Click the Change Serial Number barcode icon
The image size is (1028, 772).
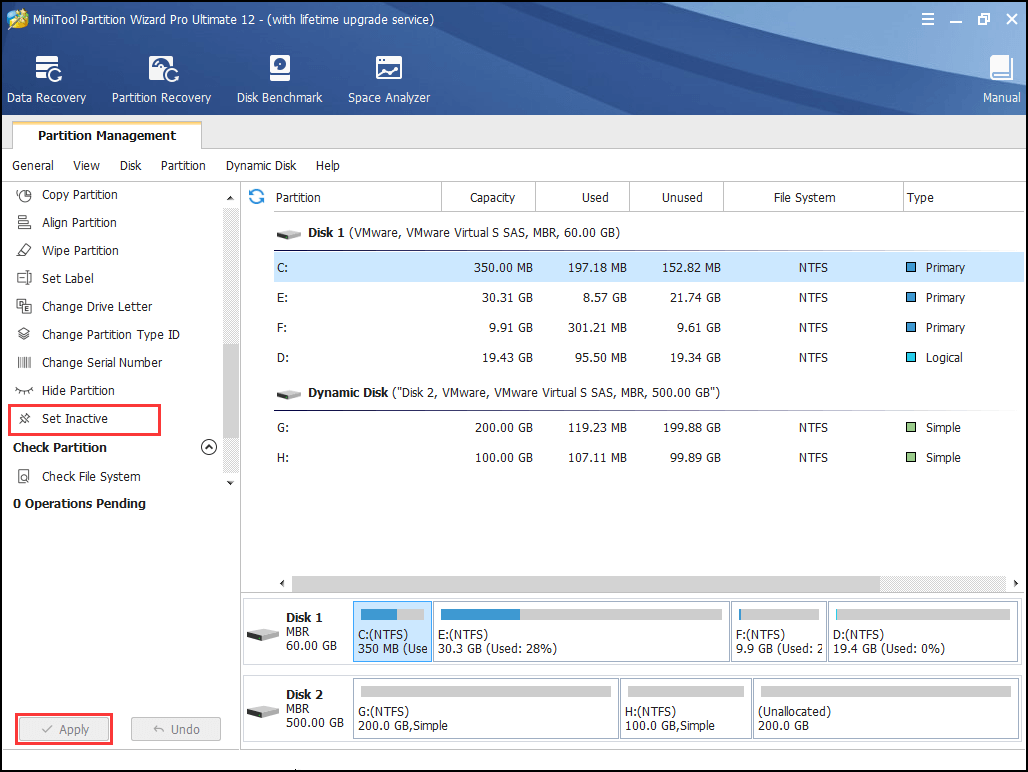(24, 362)
